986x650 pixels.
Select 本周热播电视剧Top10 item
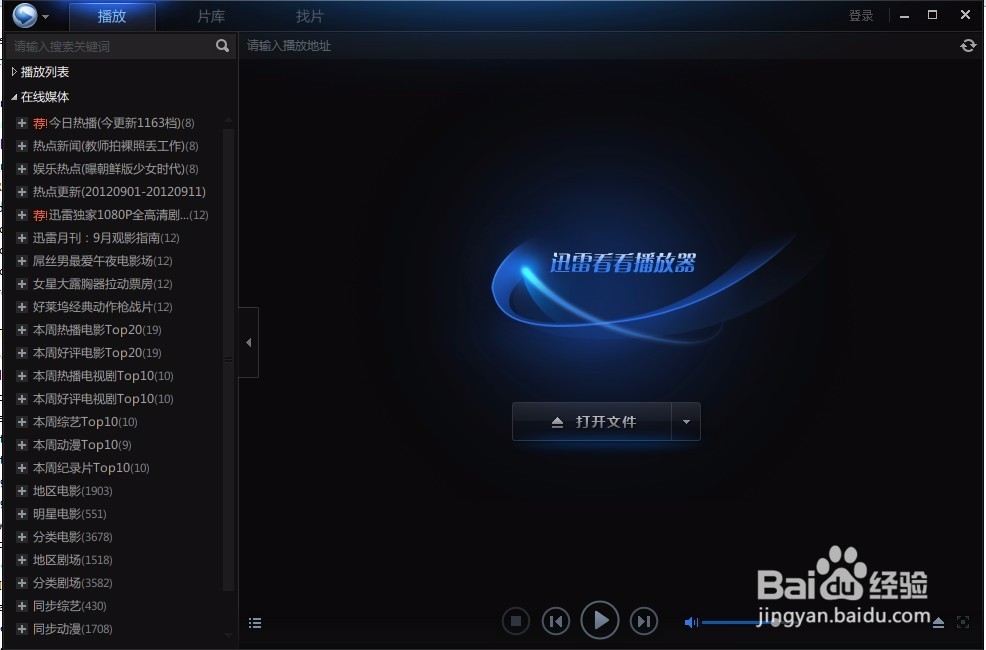click(103, 376)
